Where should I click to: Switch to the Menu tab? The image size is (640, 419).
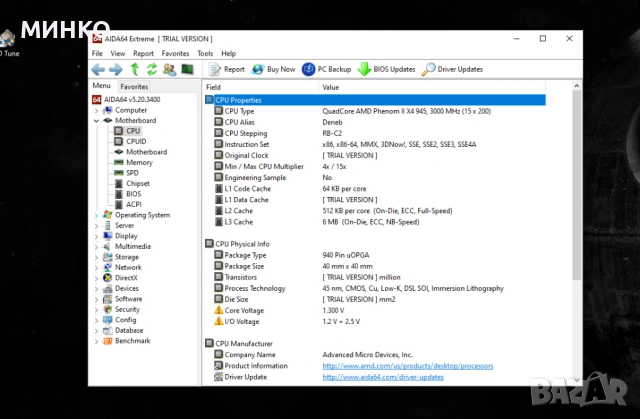coord(101,86)
